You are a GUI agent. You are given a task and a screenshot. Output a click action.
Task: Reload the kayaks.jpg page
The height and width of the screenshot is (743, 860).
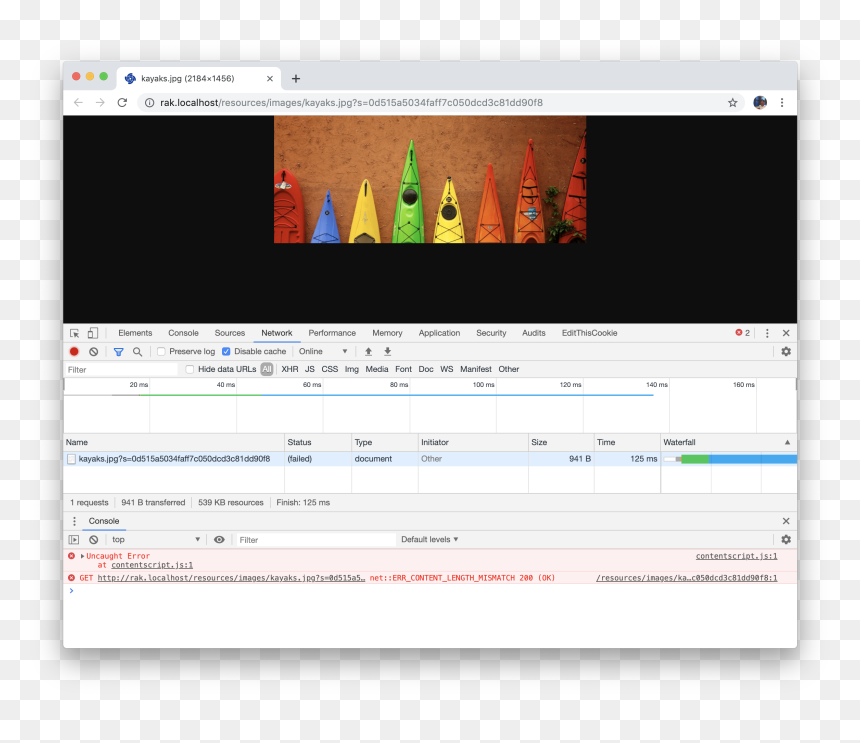(x=122, y=103)
